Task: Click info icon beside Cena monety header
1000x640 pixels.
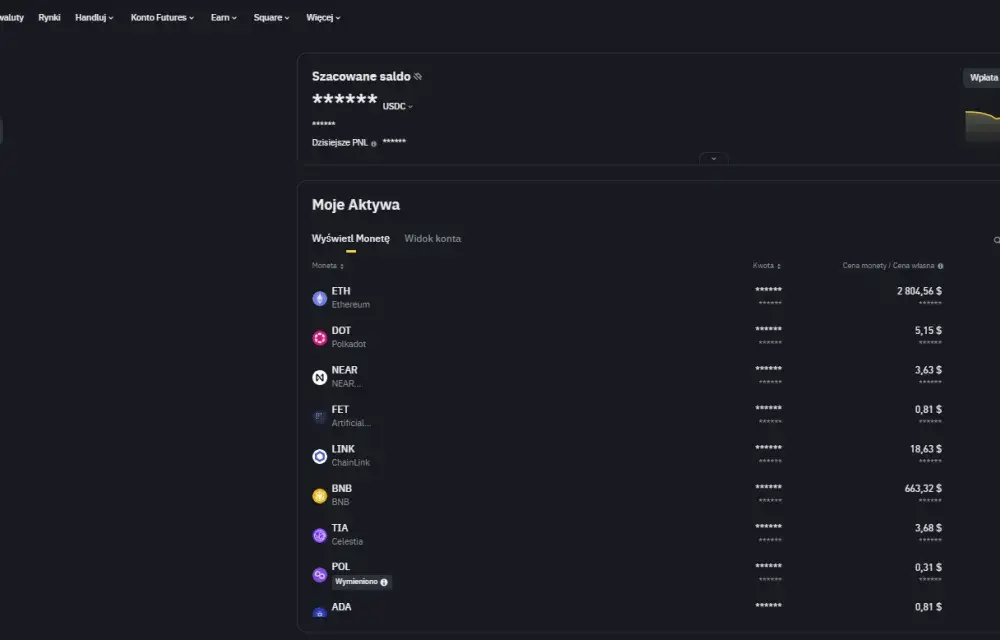Action: point(940,266)
